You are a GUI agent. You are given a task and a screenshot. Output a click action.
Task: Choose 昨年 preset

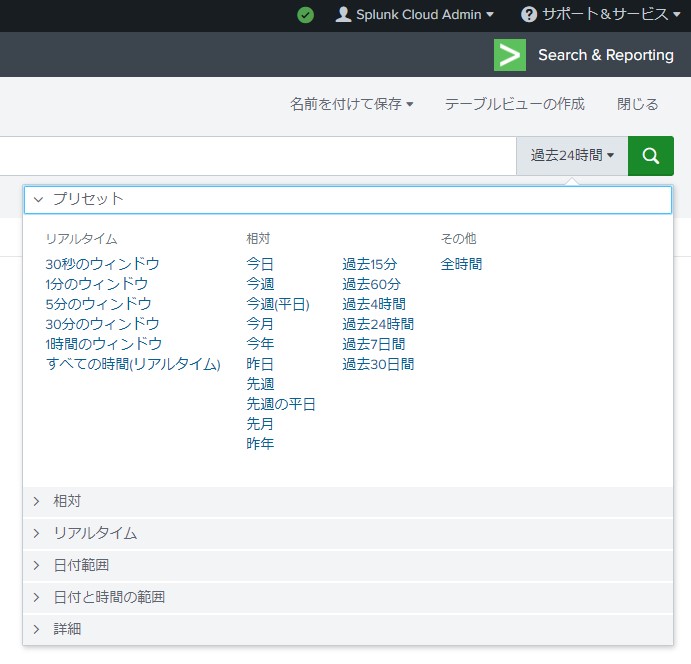pos(260,444)
